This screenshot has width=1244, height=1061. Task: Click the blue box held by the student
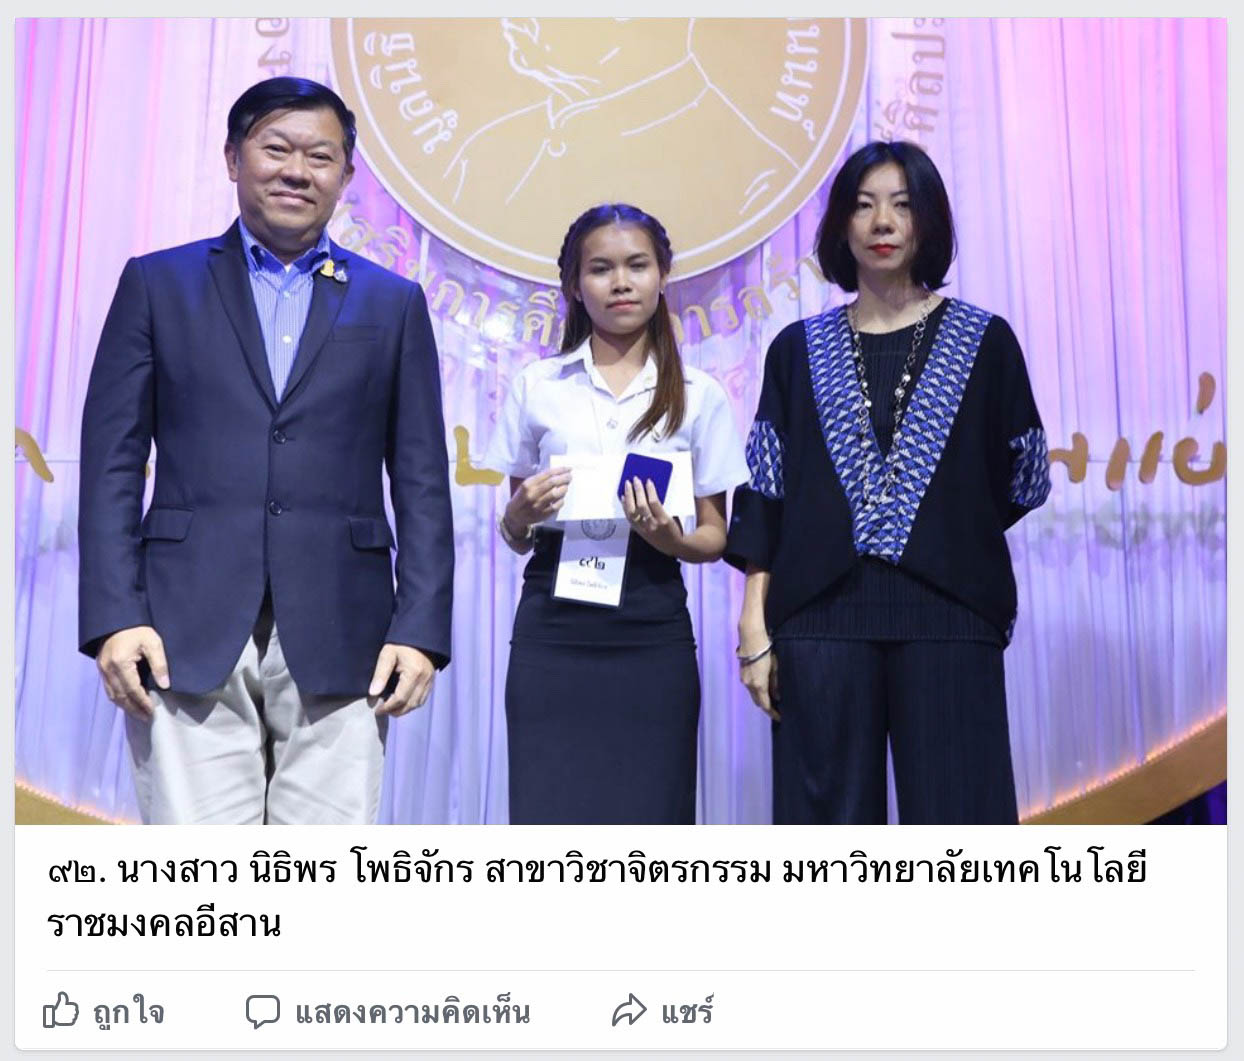point(644,477)
